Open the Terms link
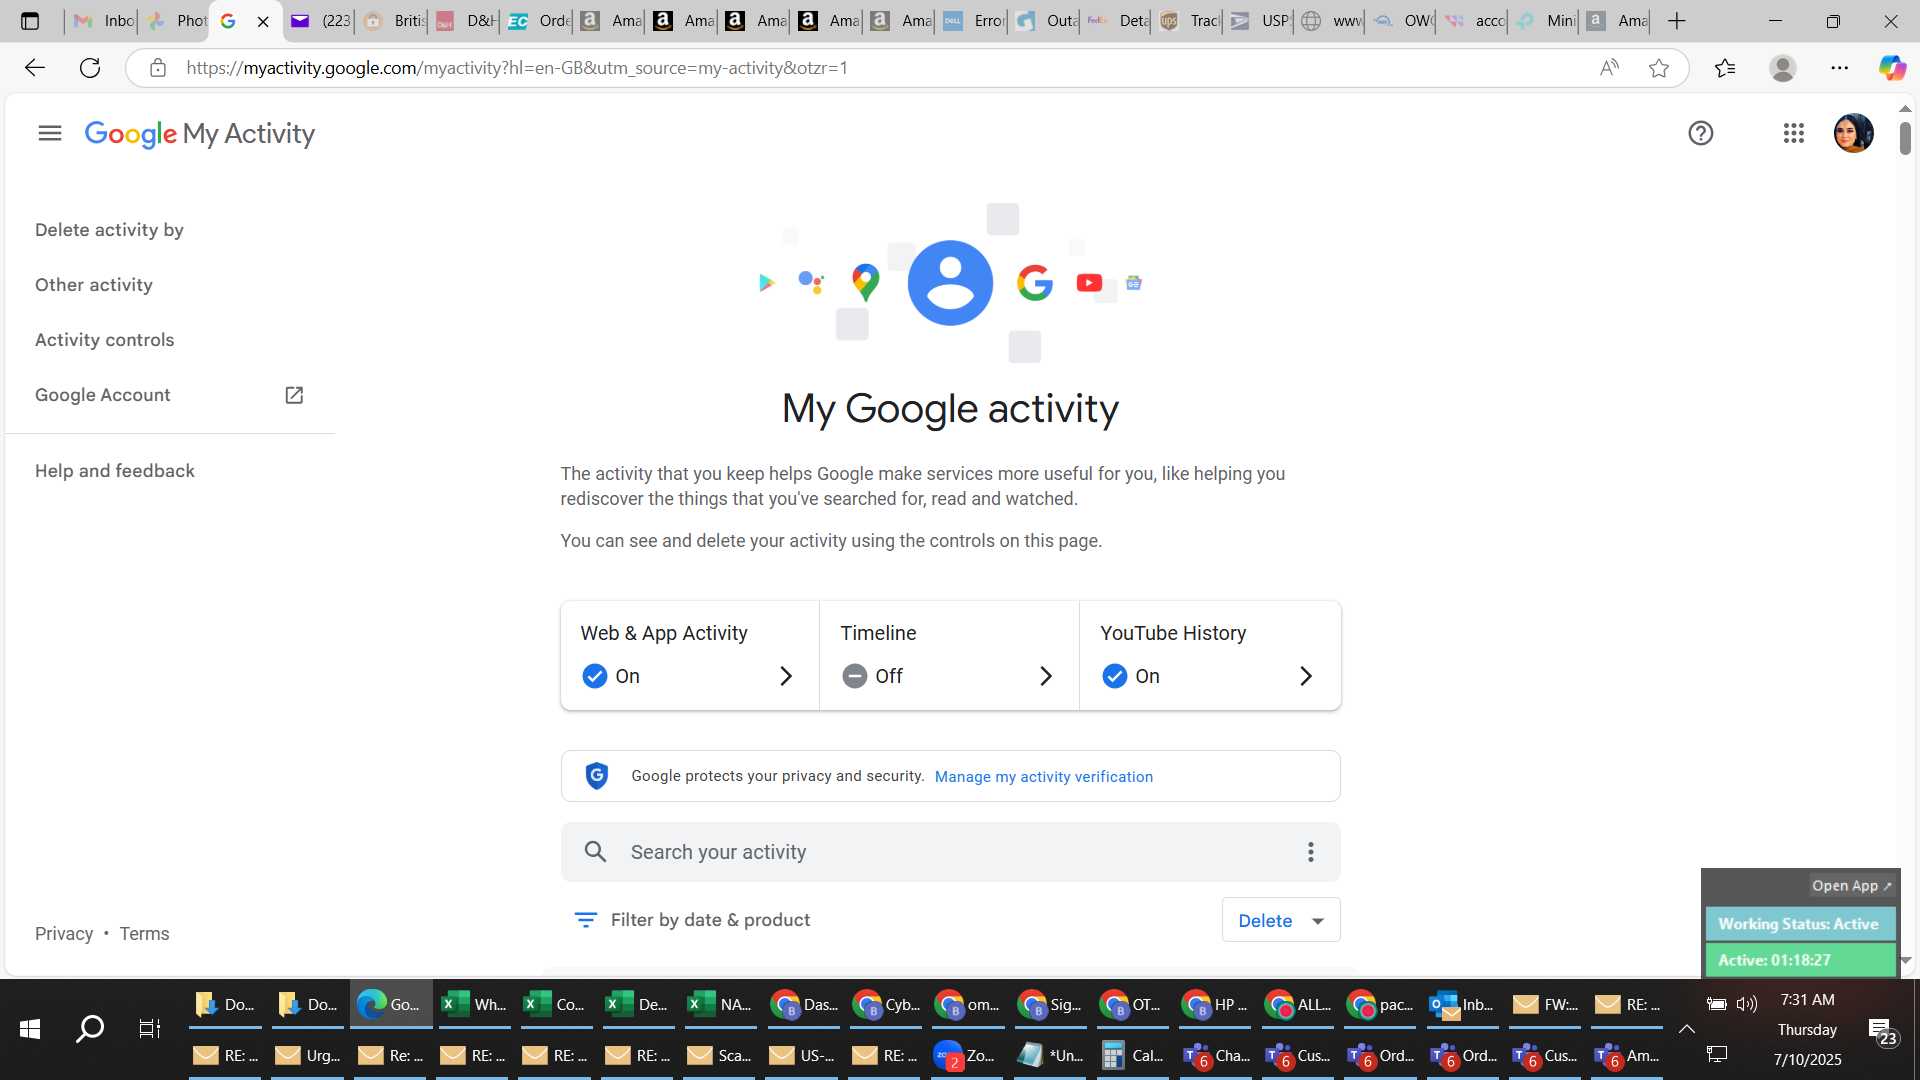1920x1080 pixels. (144, 934)
